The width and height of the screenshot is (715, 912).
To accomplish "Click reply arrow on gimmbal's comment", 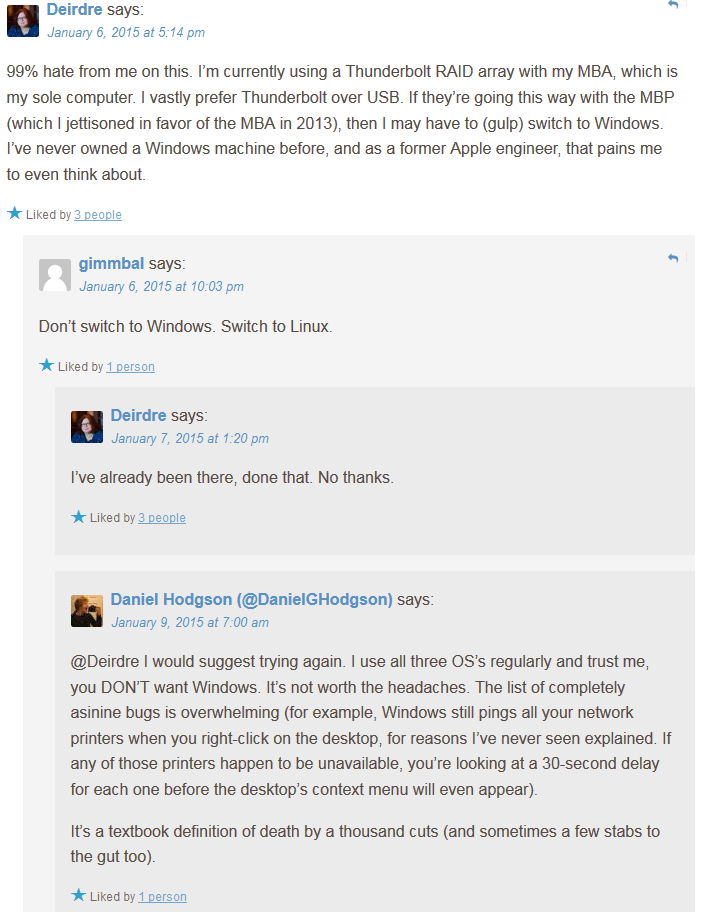I will point(673,258).
